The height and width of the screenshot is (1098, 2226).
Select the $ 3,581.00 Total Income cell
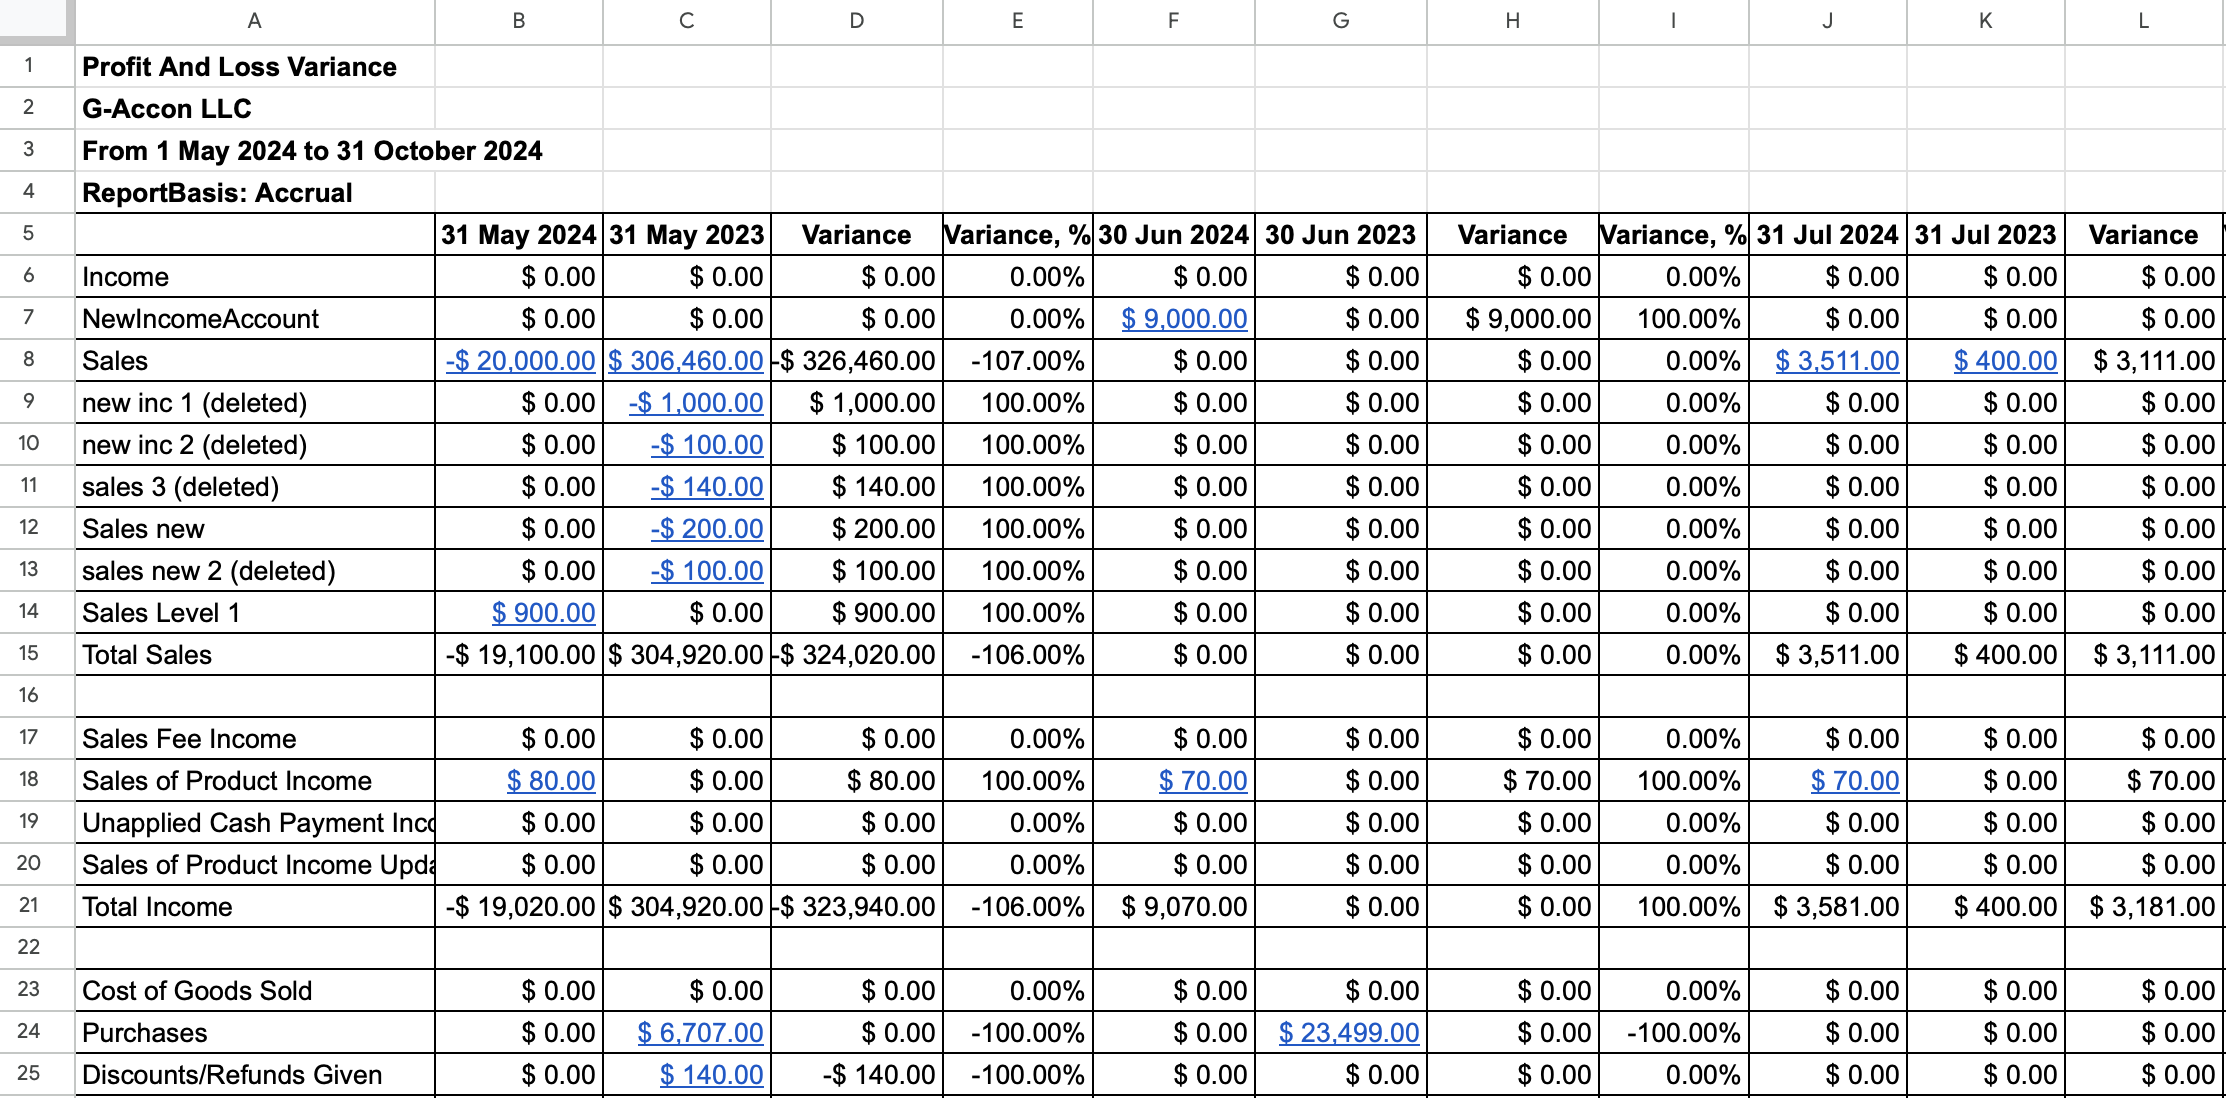pyautogui.click(x=1828, y=906)
